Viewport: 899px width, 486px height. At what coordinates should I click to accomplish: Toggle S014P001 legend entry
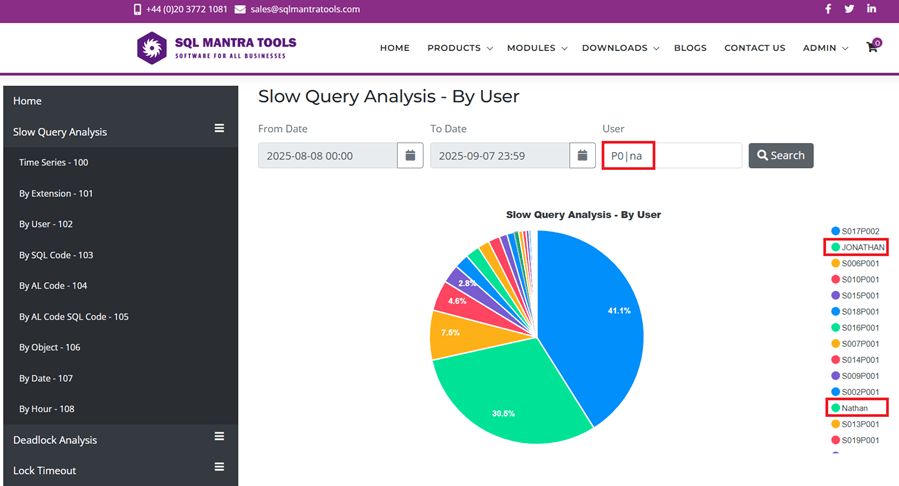pos(855,360)
